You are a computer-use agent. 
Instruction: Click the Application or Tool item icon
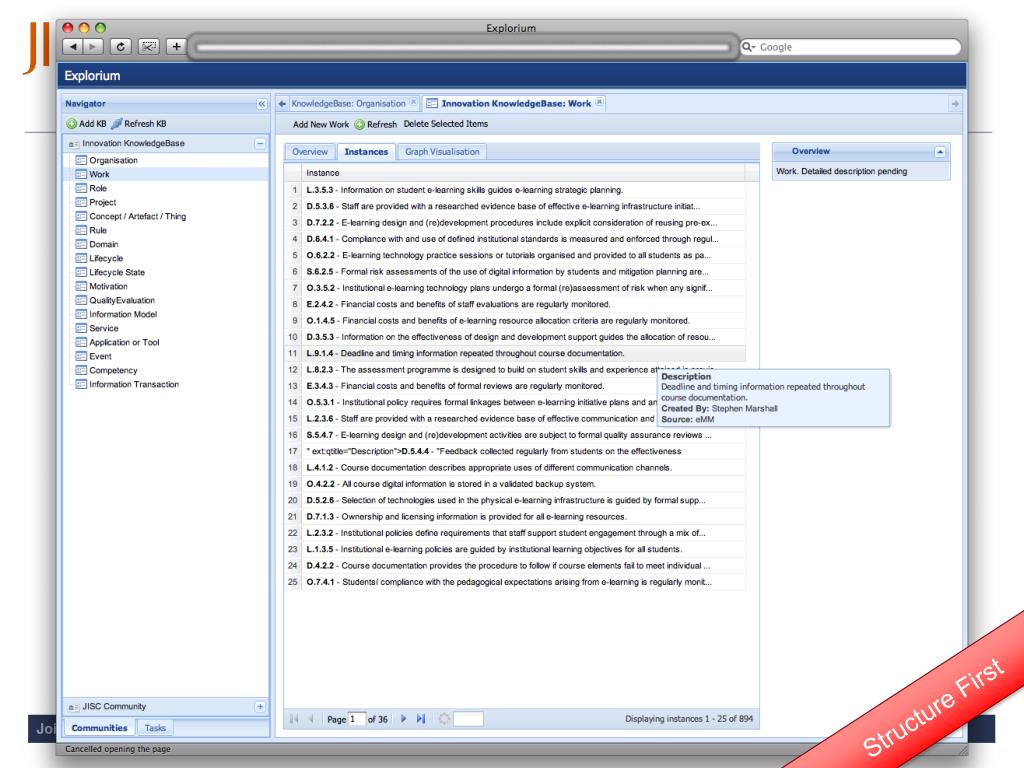(81, 342)
